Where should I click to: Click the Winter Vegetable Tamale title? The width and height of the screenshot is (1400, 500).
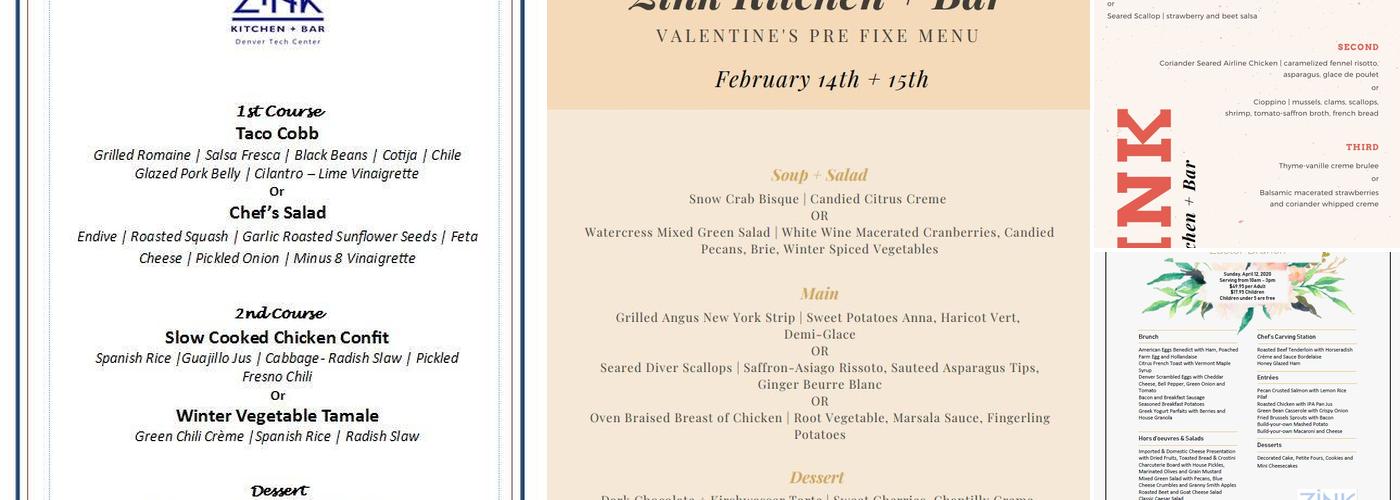pos(277,415)
